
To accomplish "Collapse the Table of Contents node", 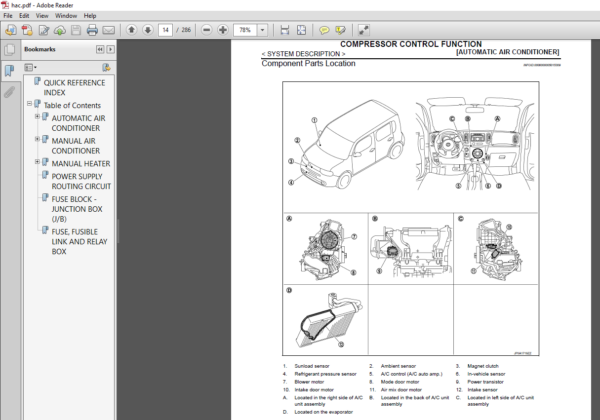I will coord(29,104).
